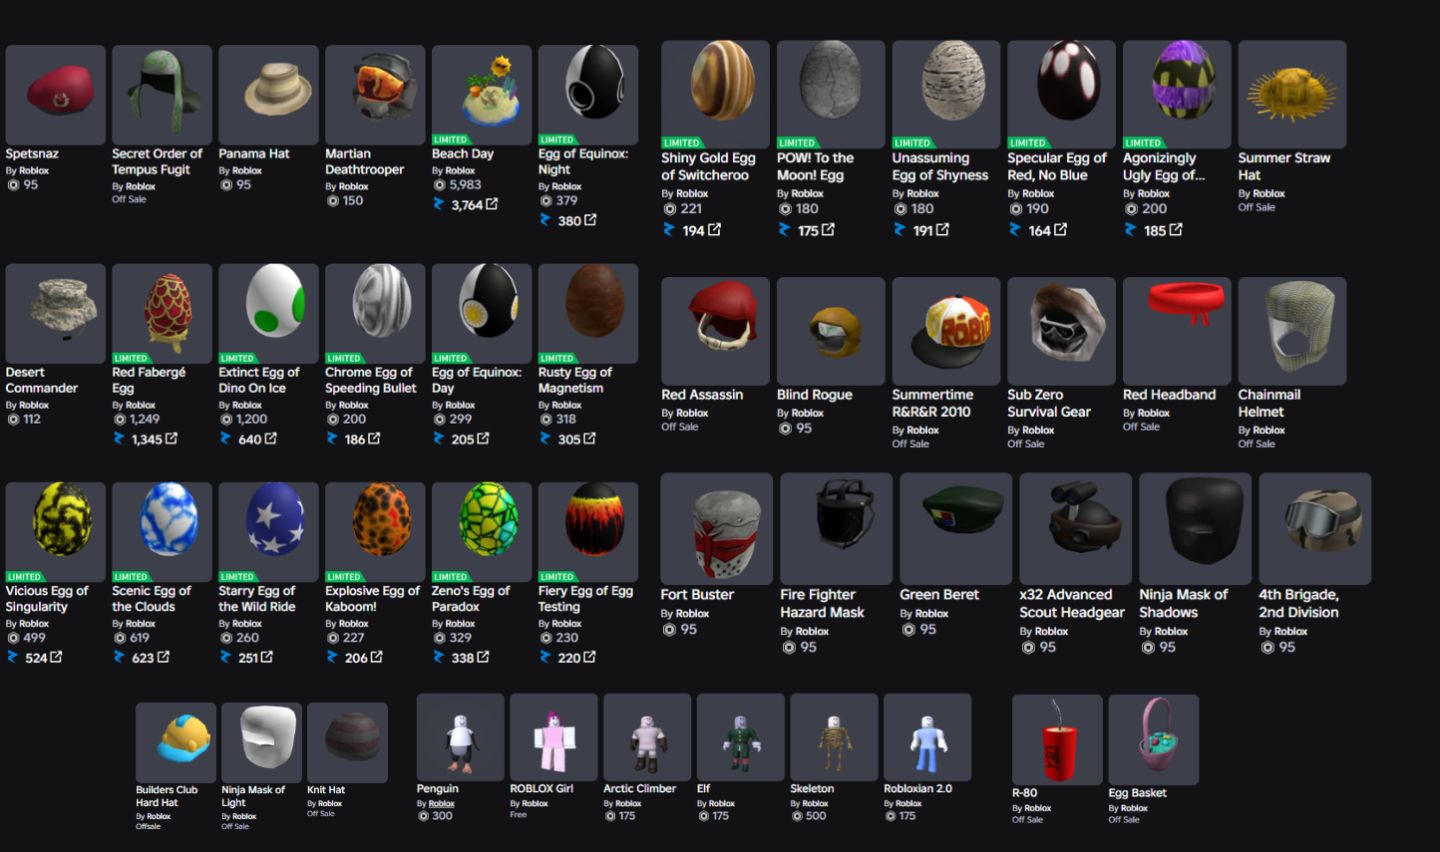Open the R-80 dynamite gear thumbnail
1440x852 pixels.
1057,740
